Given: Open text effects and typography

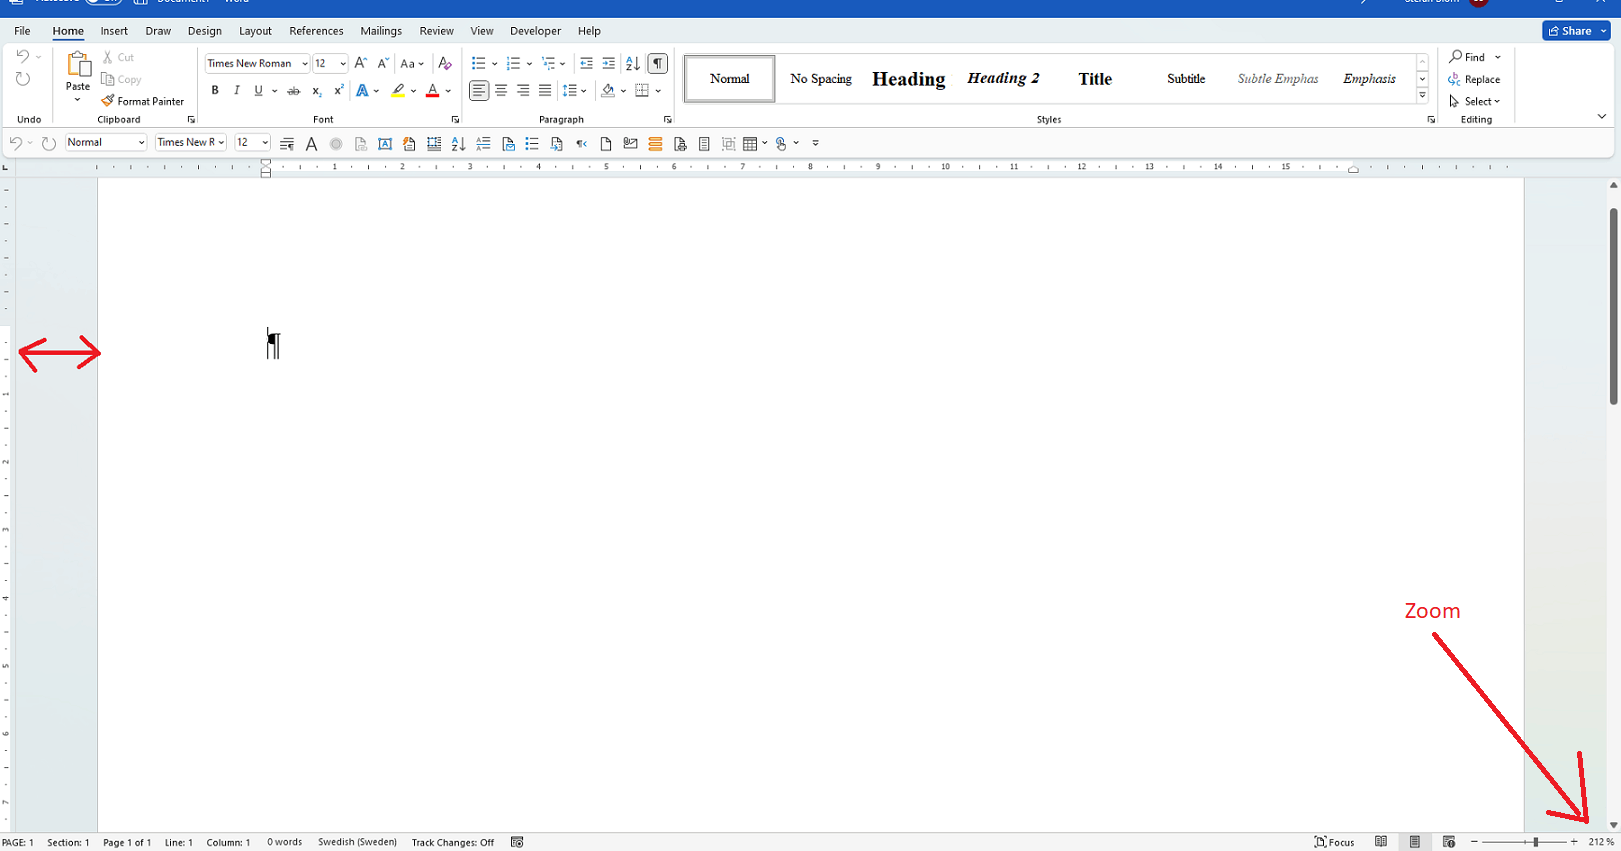Looking at the screenshot, I should 362,91.
